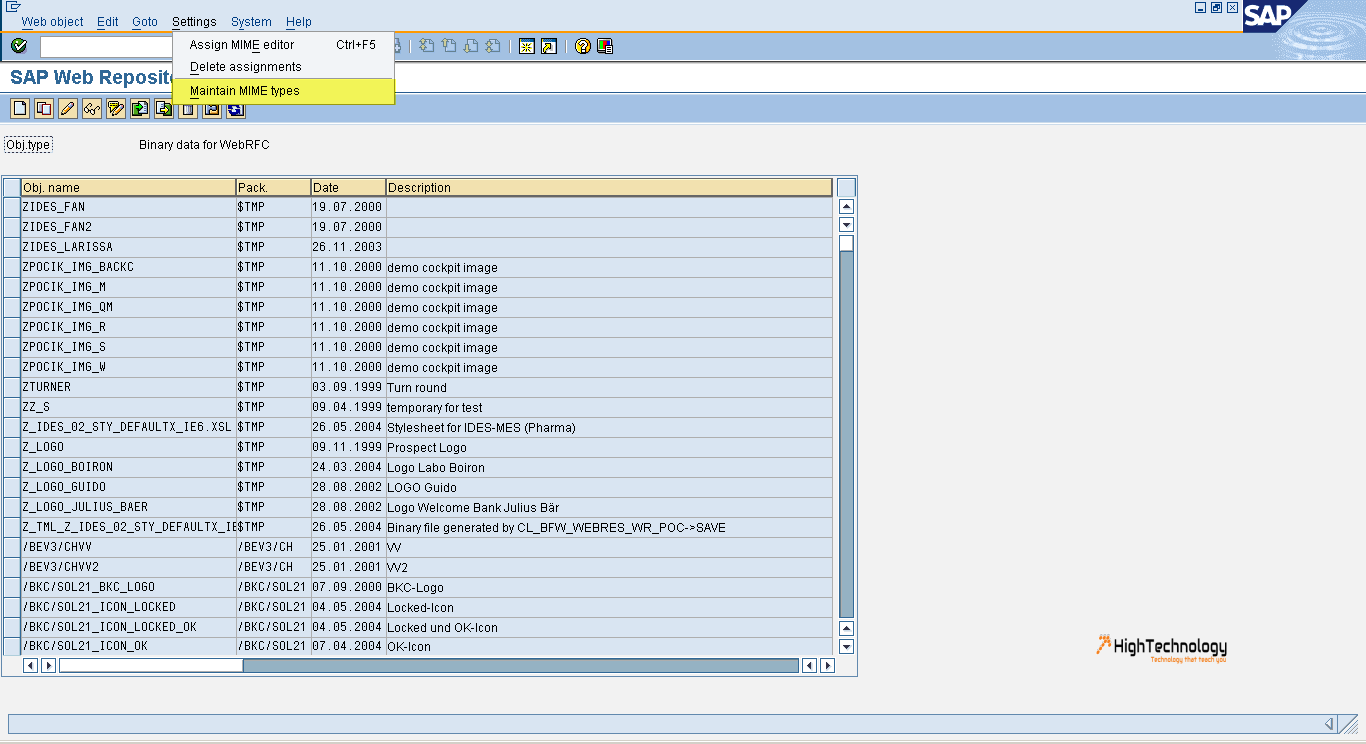Screen dimensions: 1366x744
Task: Click the date 09.11.1999 cell
Action: (348, 447)
